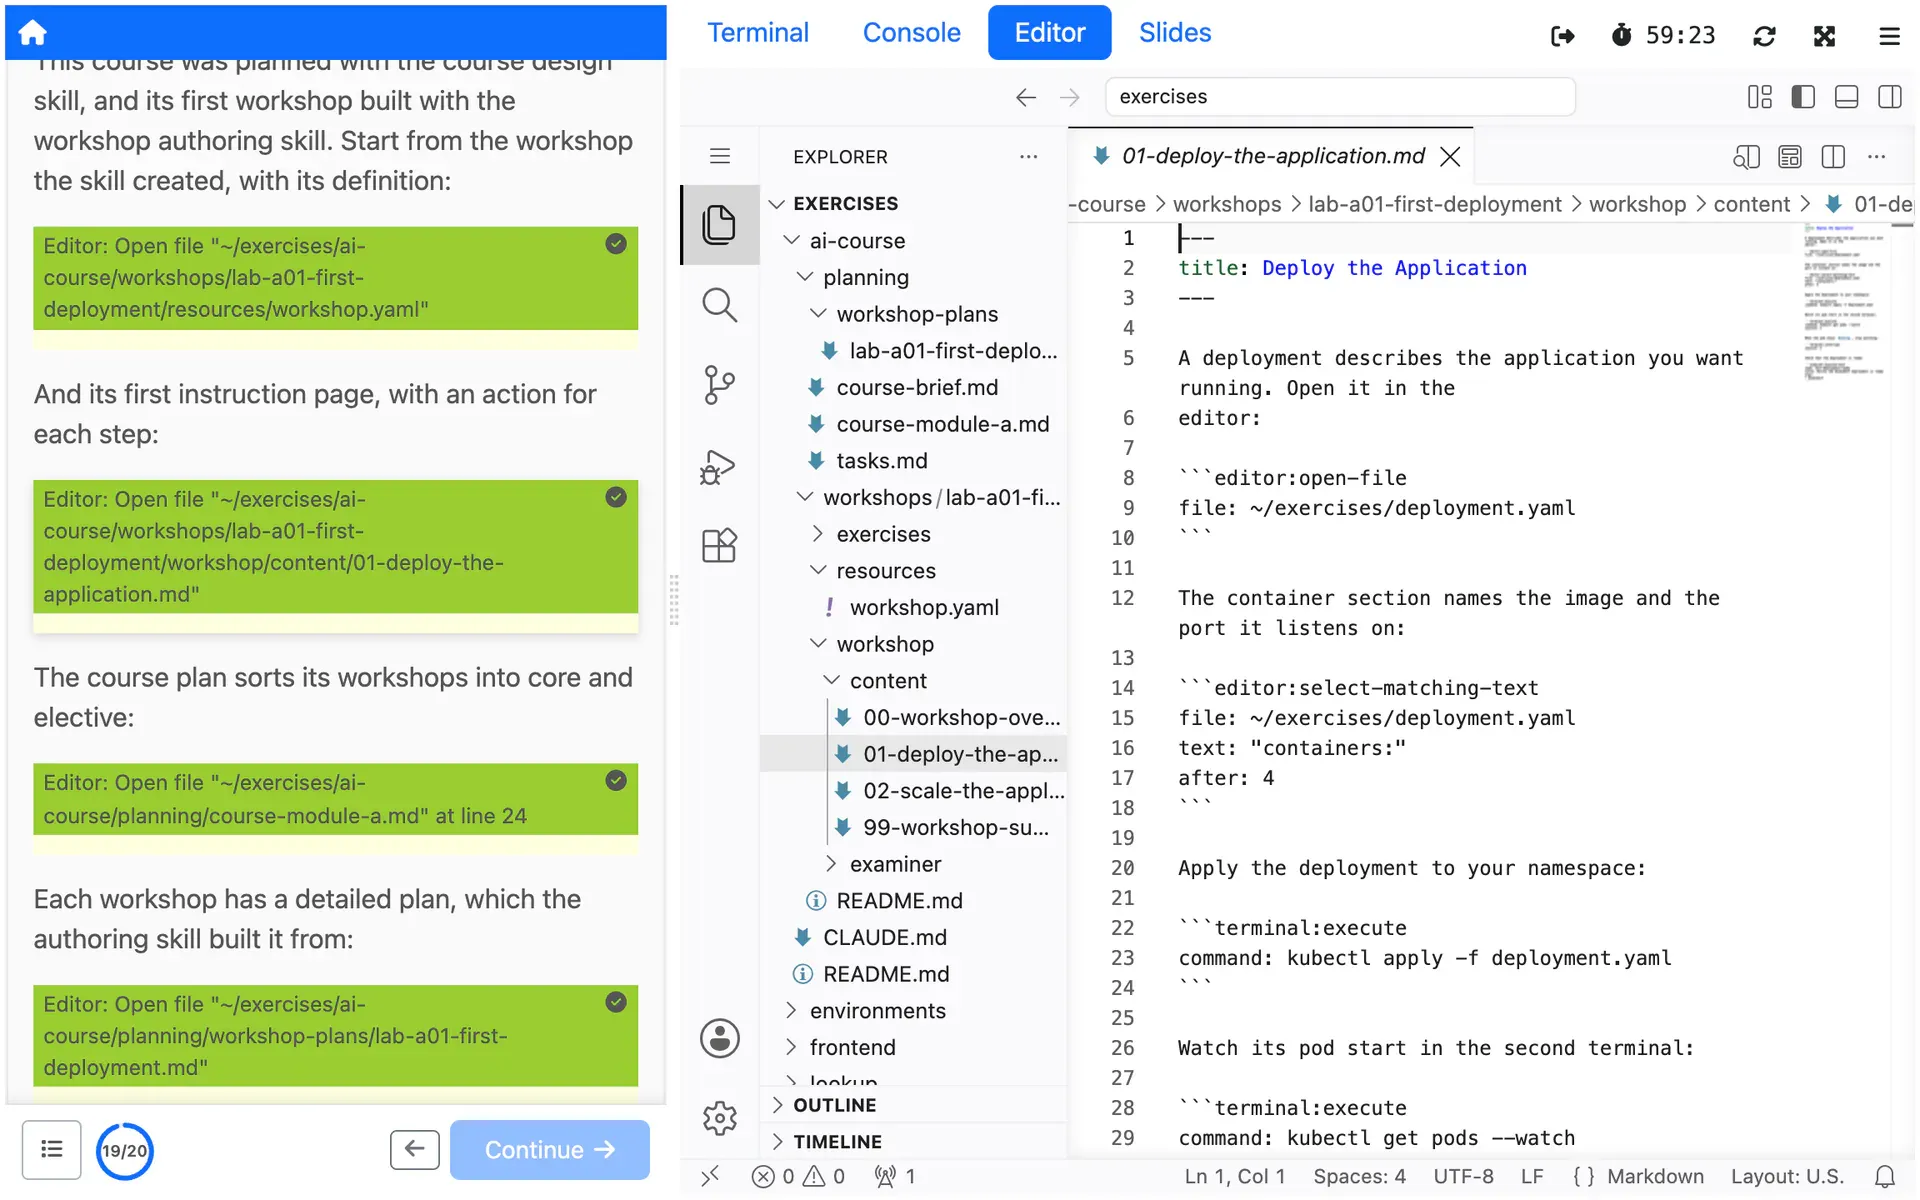1920x1200 pixels.
Task: Open the Source Control view
Action: tap(719, 385)
